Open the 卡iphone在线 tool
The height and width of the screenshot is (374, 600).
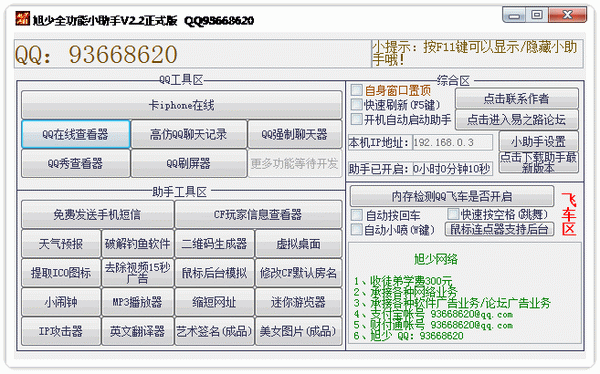182,105
